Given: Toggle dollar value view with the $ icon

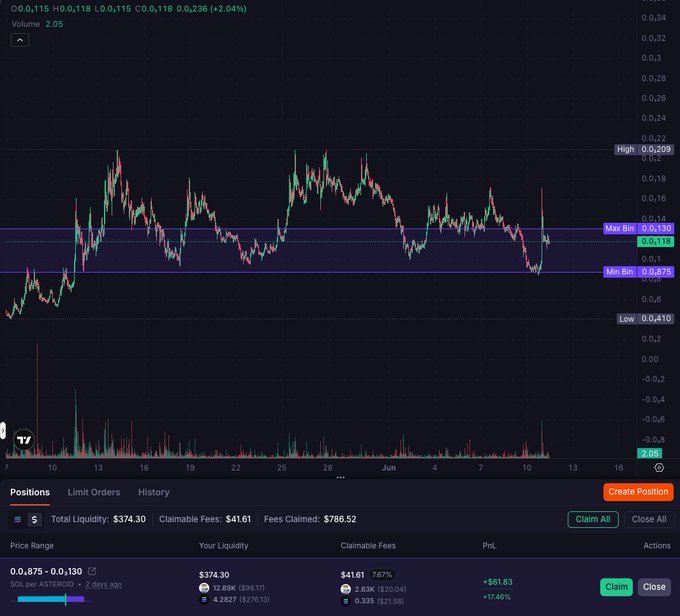Looking at the screenshot, I should 34,519.
